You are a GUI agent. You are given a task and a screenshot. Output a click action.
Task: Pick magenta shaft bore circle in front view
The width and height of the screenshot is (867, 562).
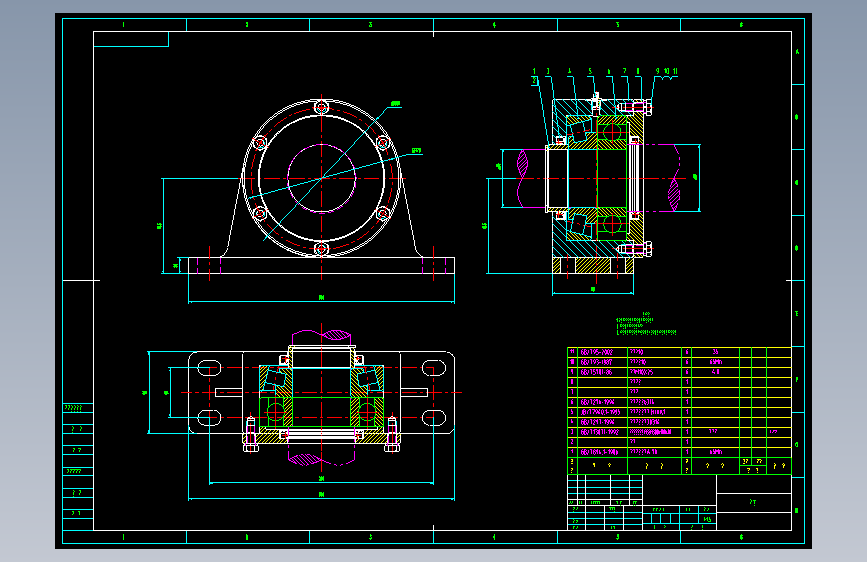coord(321,178)
